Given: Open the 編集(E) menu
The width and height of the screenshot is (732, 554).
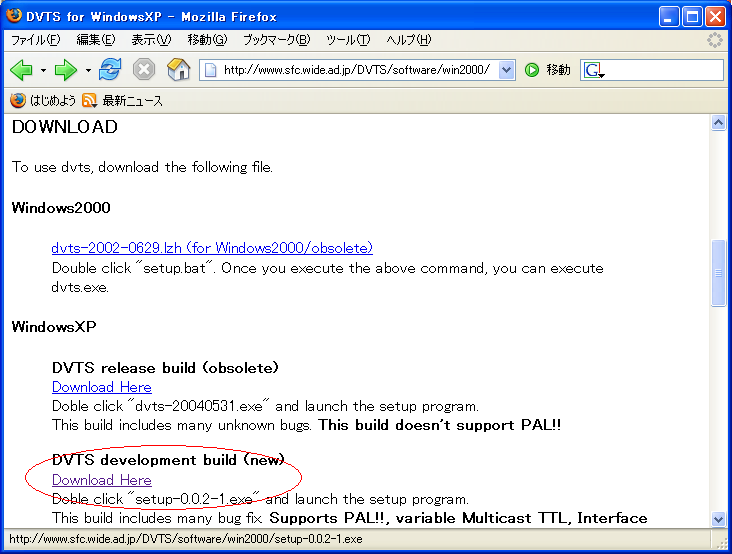Looking at the screenshot, I should (96, 40).
